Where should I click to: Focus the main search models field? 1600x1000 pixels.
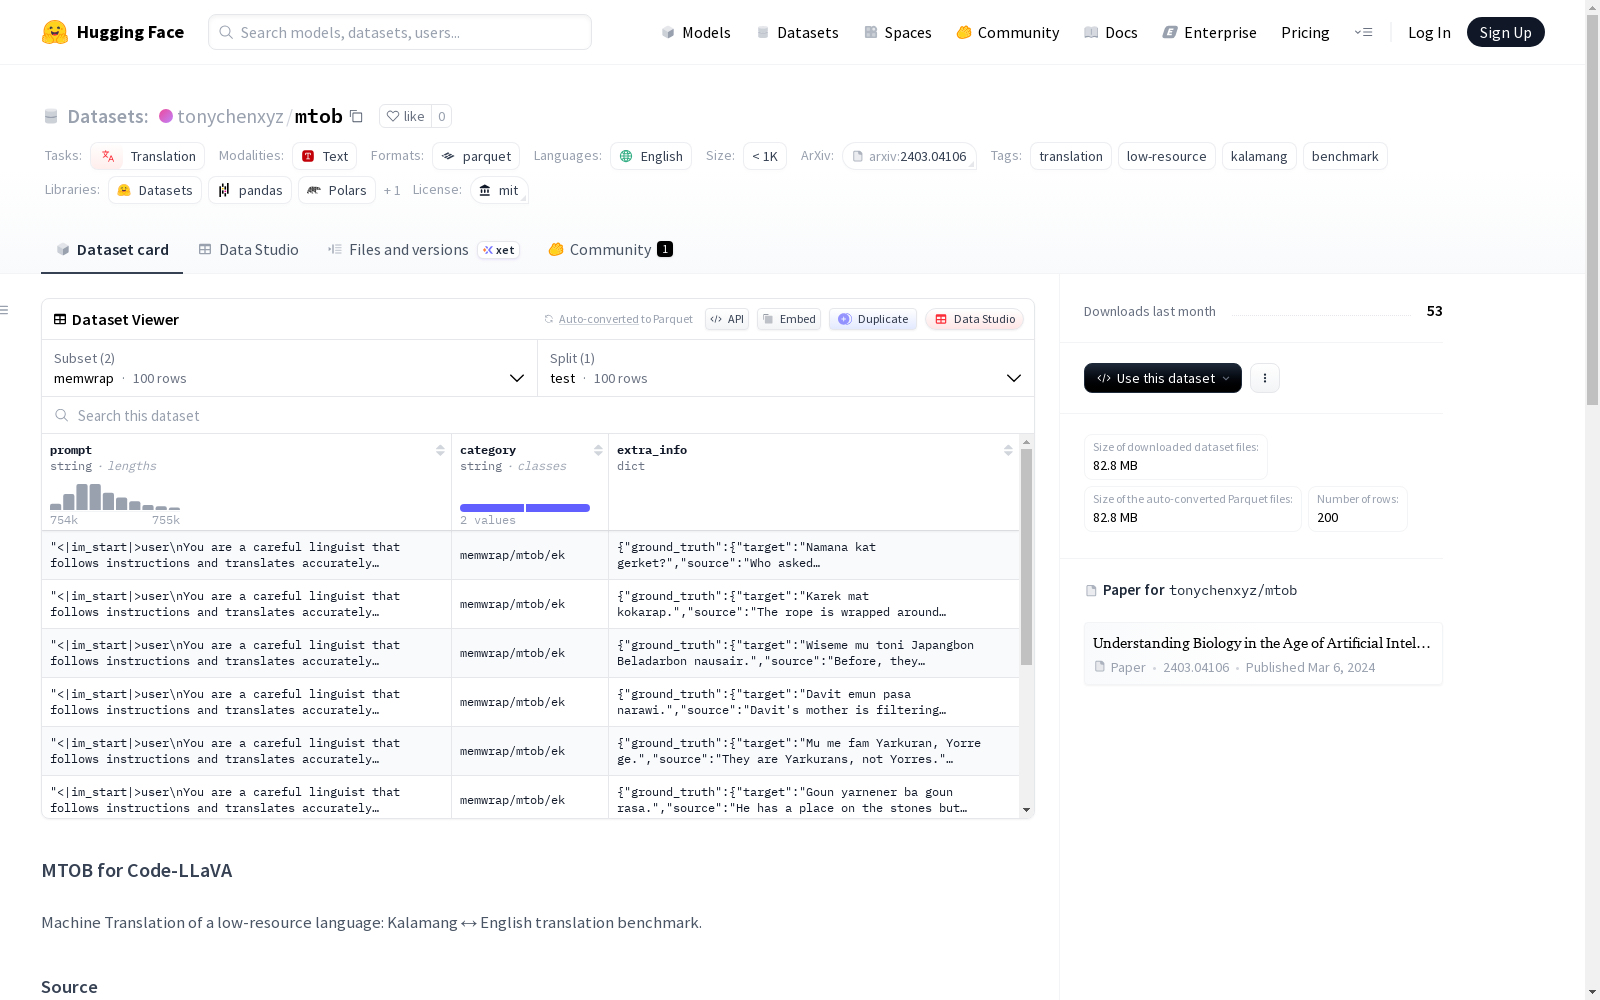[x=400, y=32]
